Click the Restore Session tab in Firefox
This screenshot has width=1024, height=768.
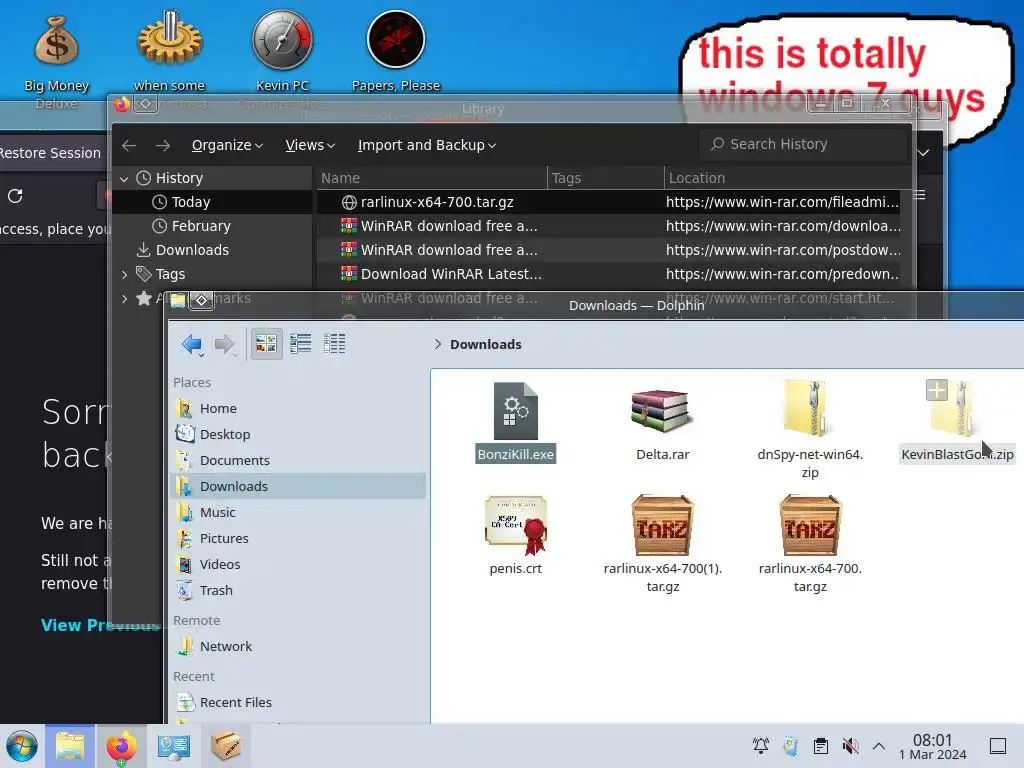pos(51,153)
